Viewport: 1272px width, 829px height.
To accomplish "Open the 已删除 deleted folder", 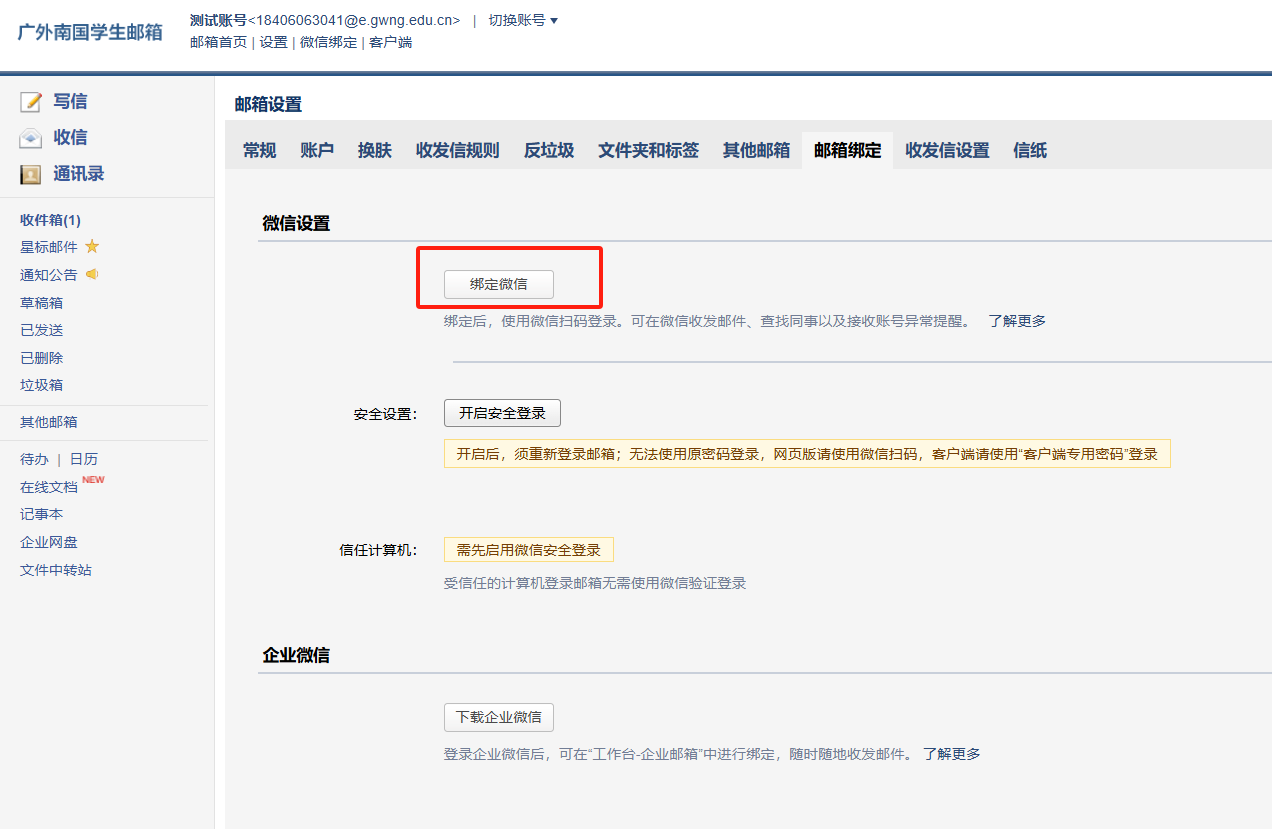I will click(x=42, y=358).
